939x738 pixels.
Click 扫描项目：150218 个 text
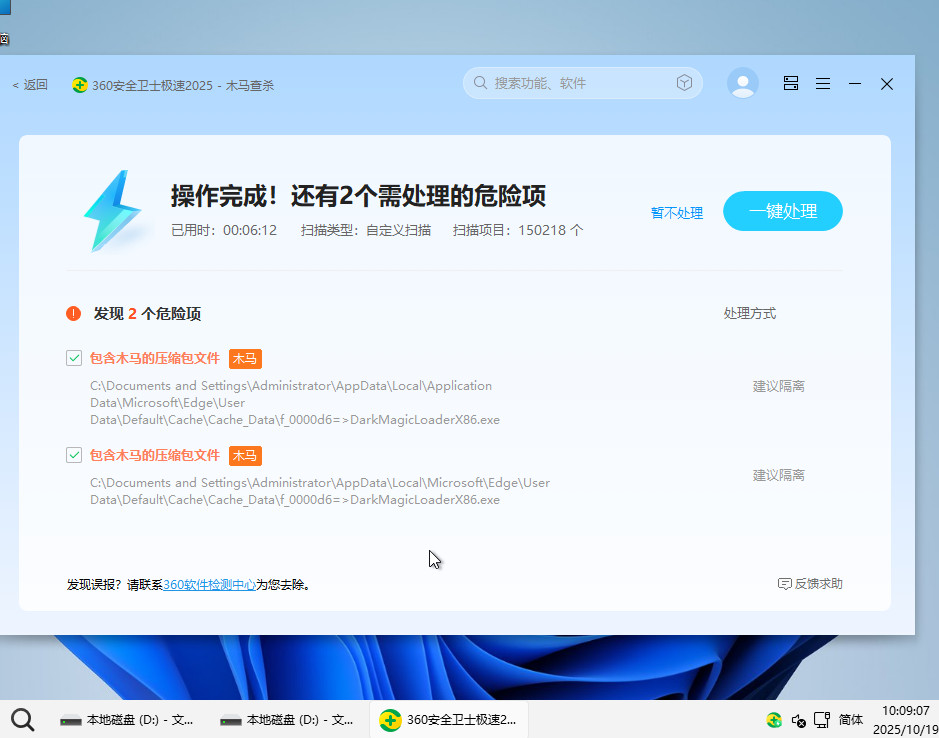(517, 230)
